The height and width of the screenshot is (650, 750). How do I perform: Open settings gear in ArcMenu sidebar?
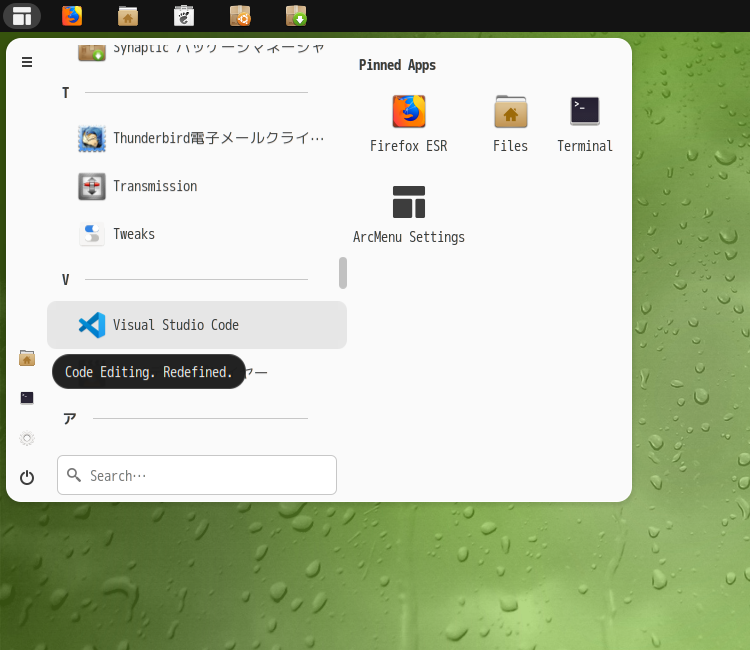pos(27,438)
